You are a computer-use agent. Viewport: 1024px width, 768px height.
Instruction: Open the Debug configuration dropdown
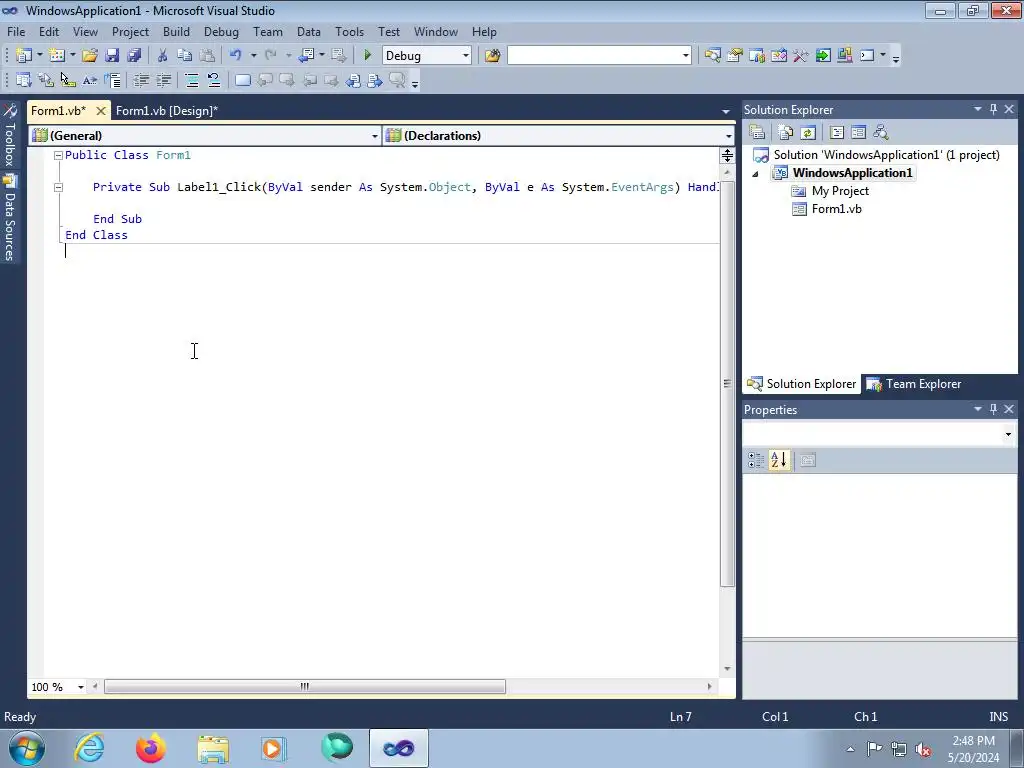click(x=466, y=56)
